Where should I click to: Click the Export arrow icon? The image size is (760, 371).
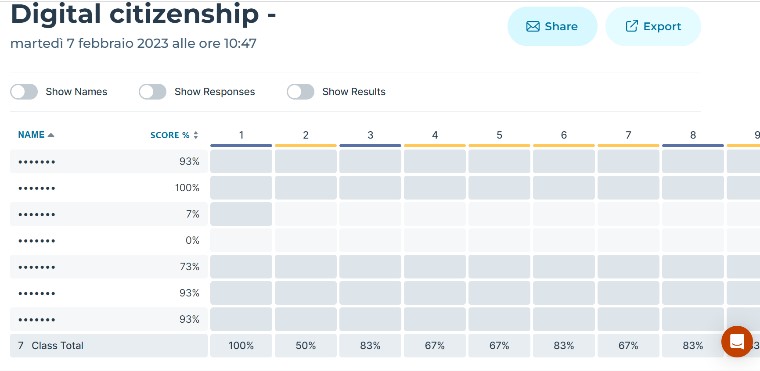632,26
